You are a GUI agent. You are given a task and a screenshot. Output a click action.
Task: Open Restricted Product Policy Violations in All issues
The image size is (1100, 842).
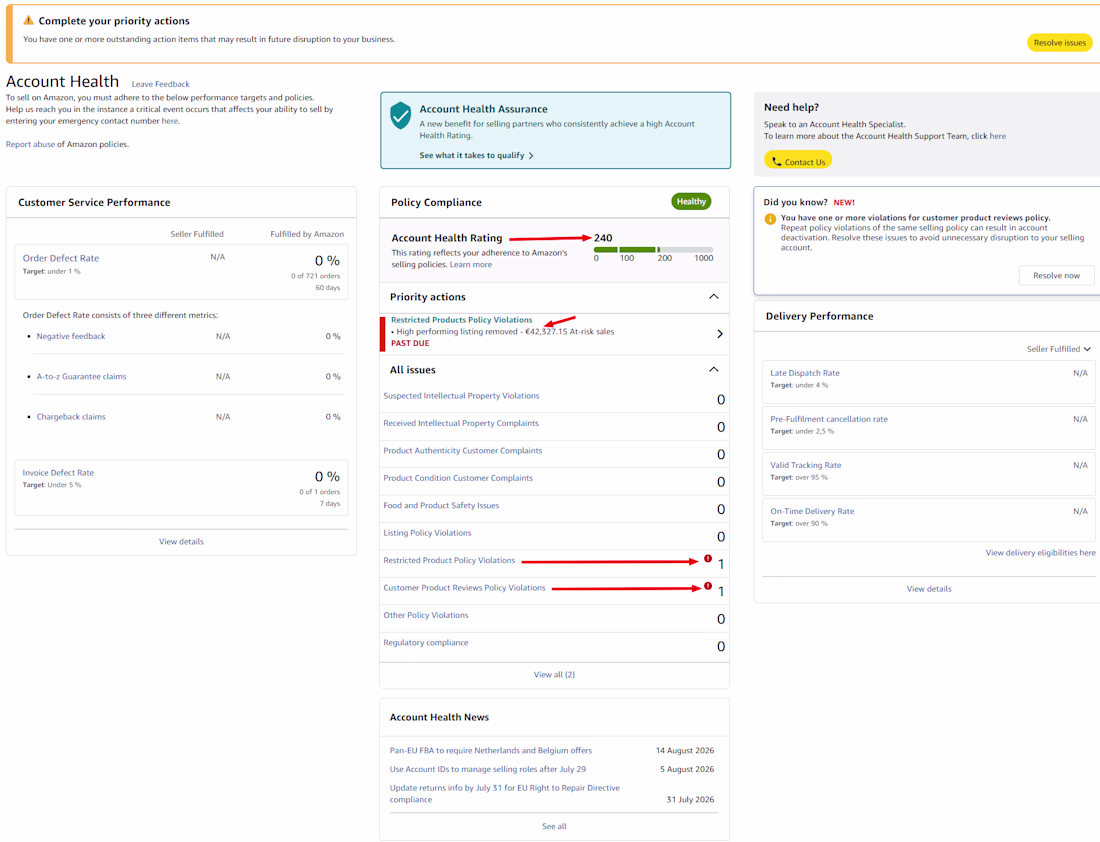coord(449,560)
